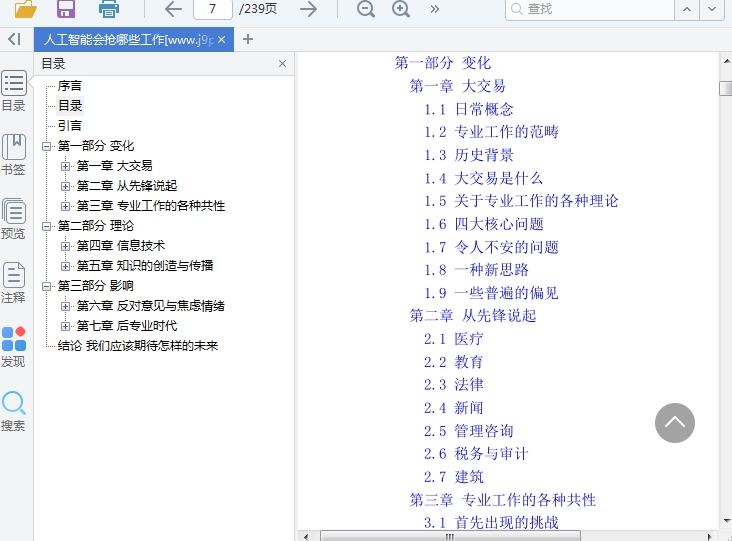Select 引言 in outline tree

tap(70, 126)
